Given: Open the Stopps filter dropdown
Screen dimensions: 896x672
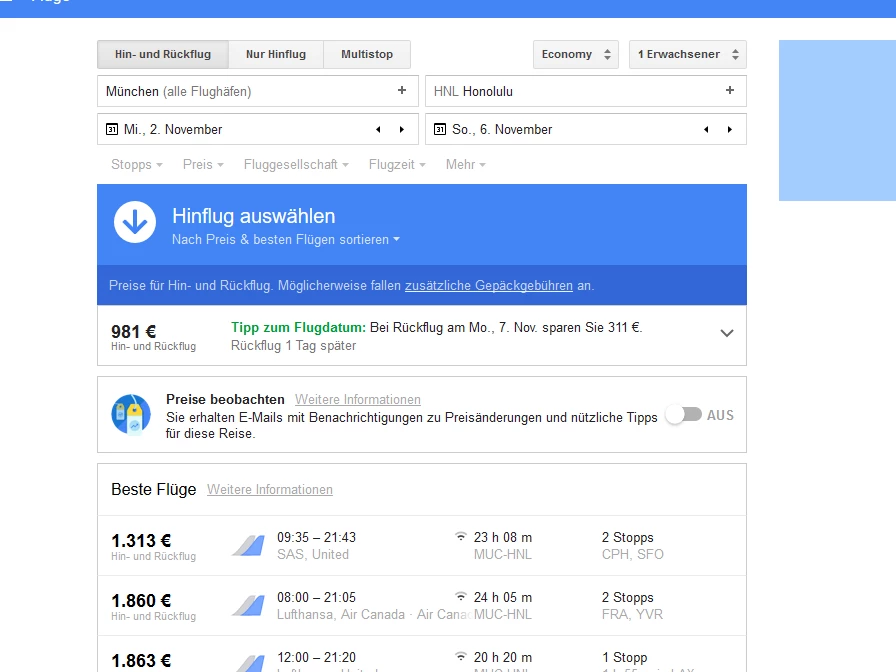Looking at the screenshot, I should pos(137,165).
